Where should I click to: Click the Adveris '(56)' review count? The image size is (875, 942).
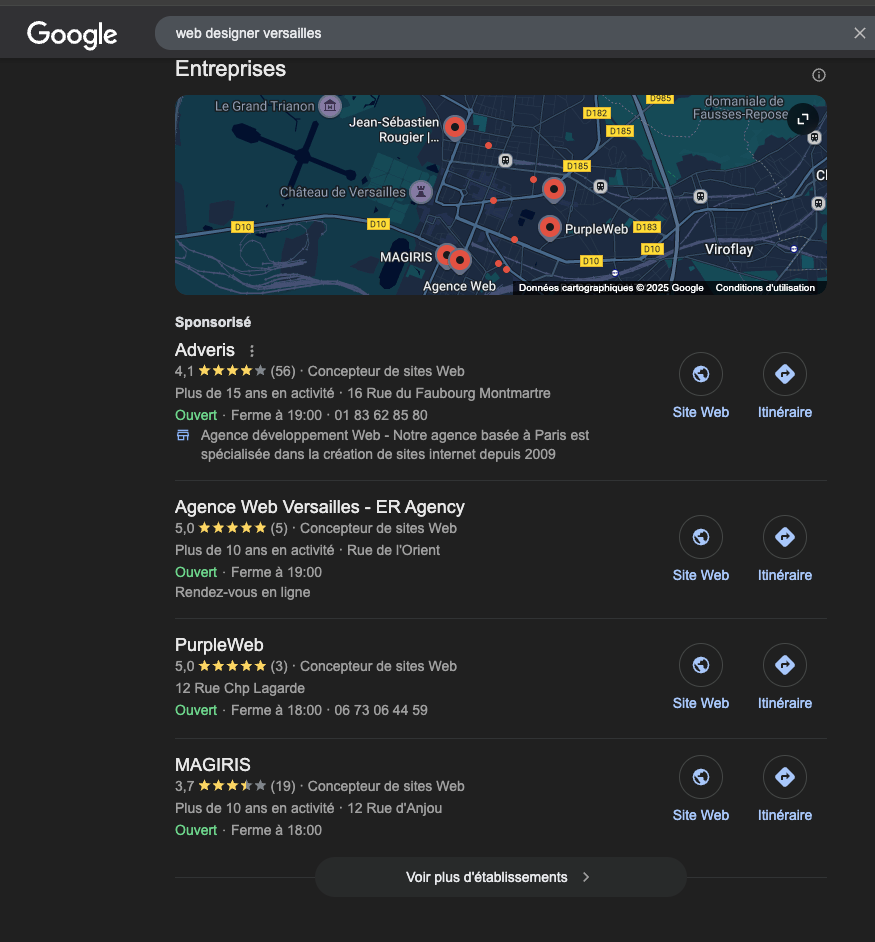283,371
